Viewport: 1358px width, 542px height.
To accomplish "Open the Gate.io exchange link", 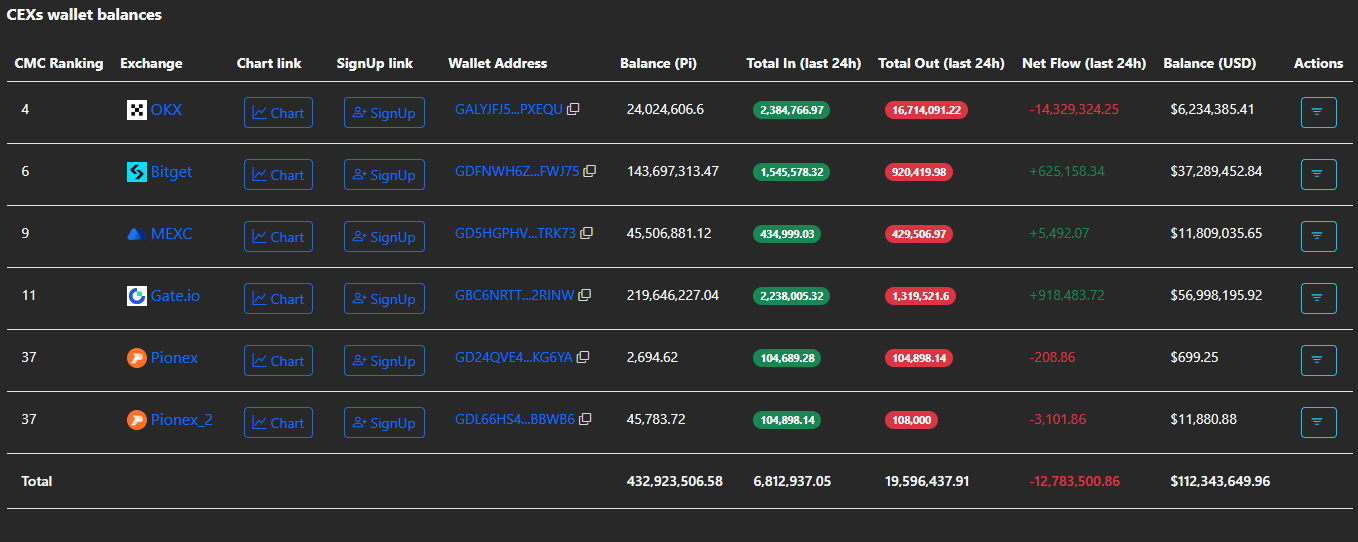I will pyautogui.click(x=175, y=296).
